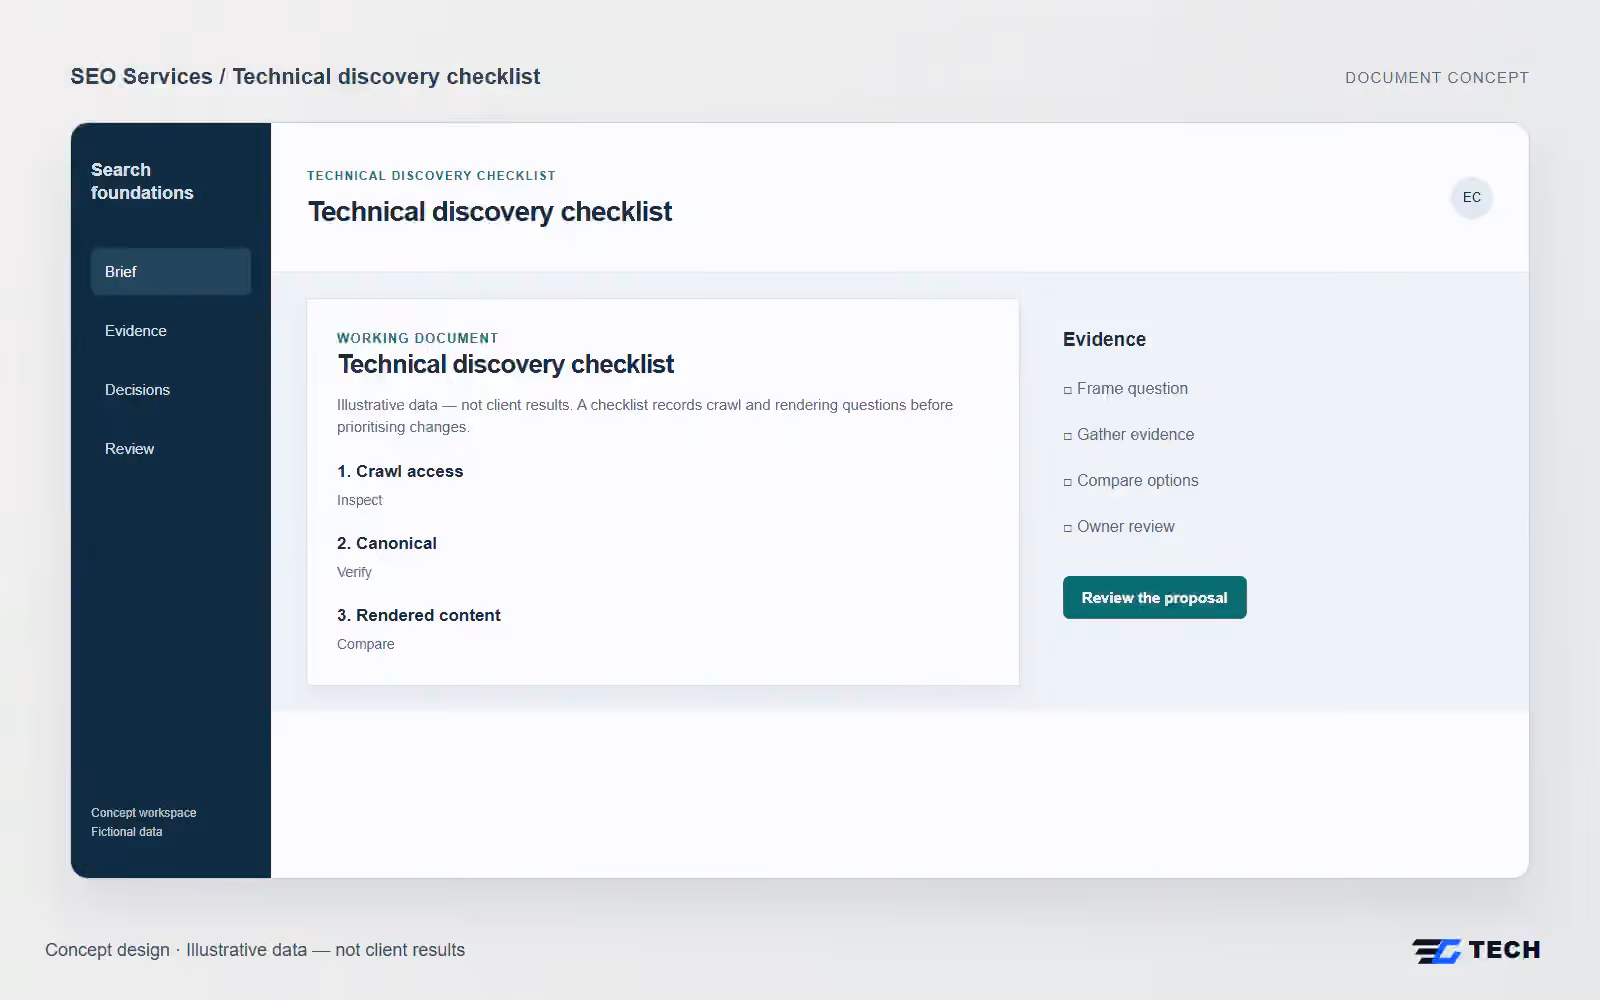1600x1000 pixels.
Task: Toggle the Owner review checkbox
Action: point(1068,528)
